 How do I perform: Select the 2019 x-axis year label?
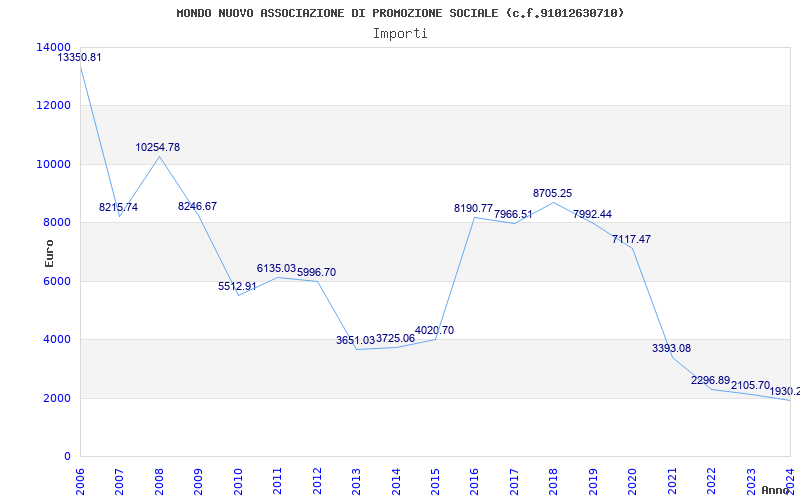coord(593,481)
